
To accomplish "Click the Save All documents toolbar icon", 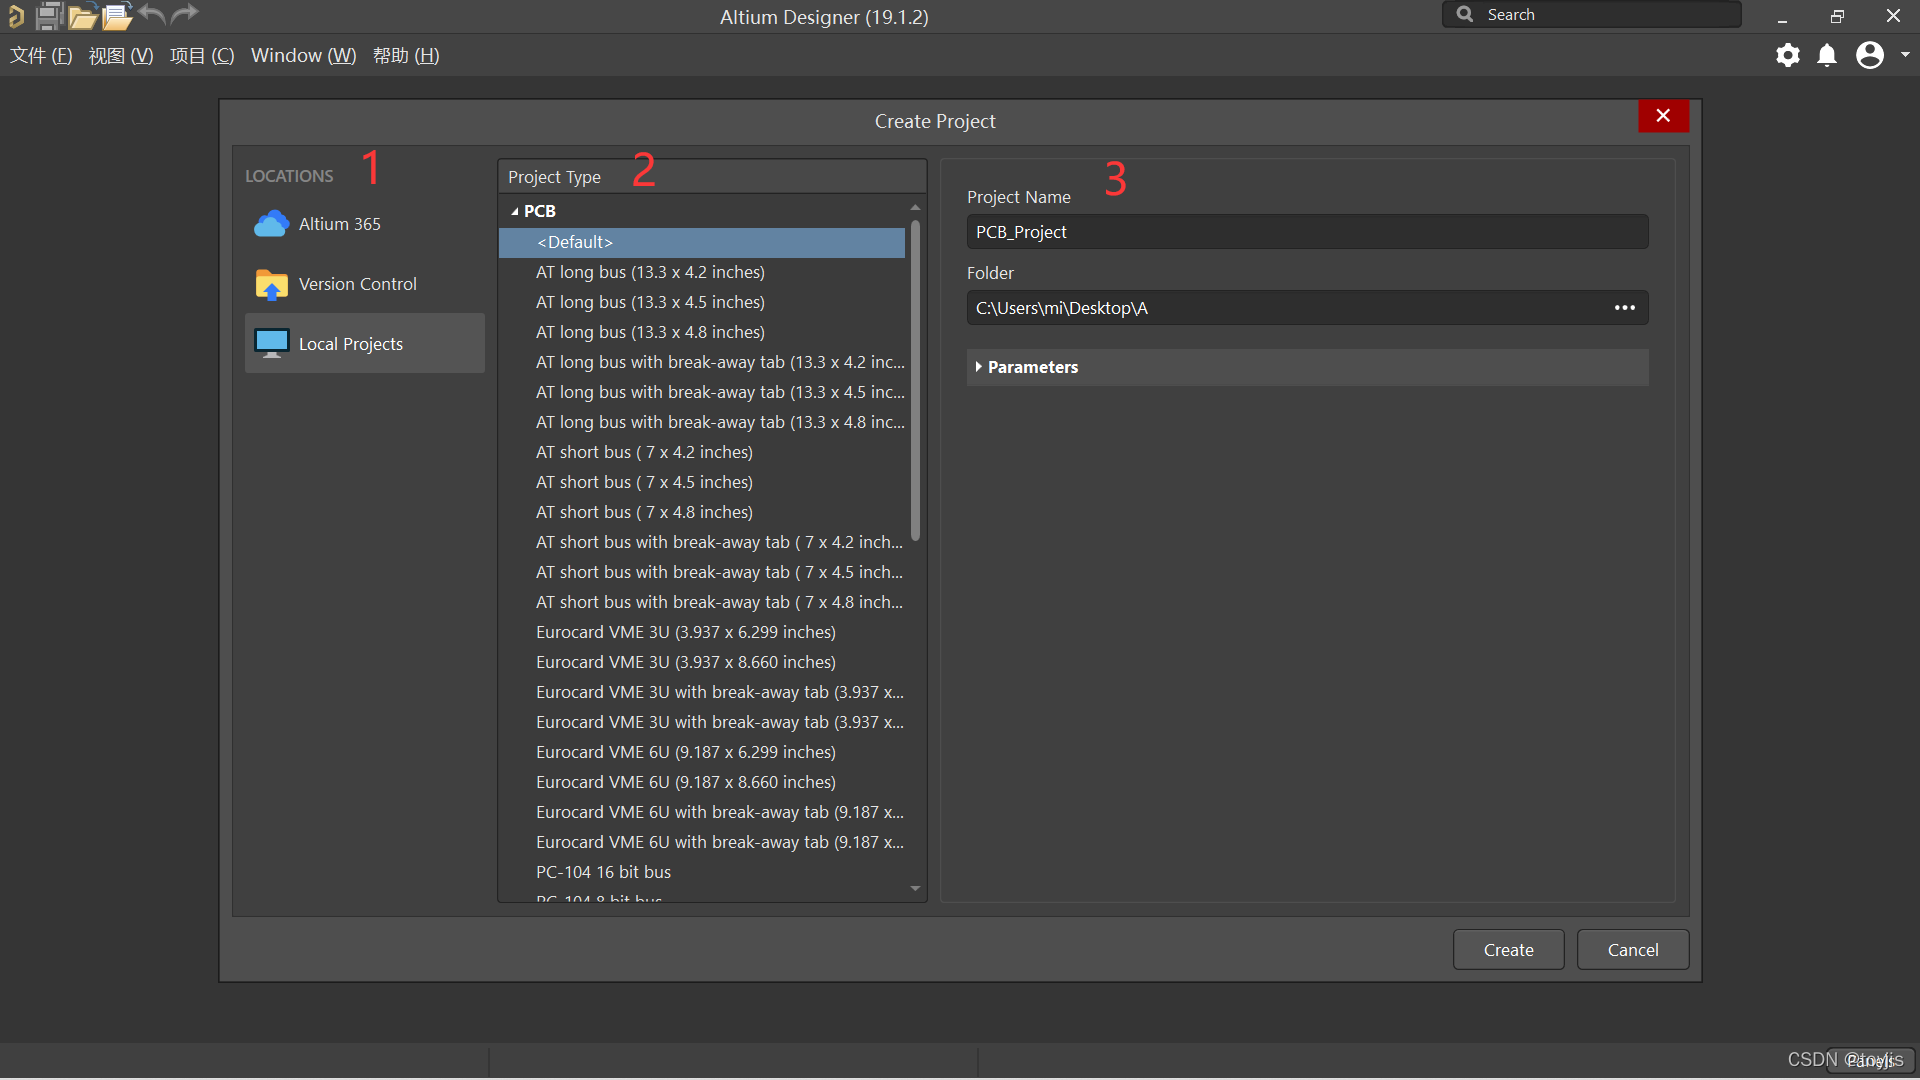I will (x=49, y=16).
